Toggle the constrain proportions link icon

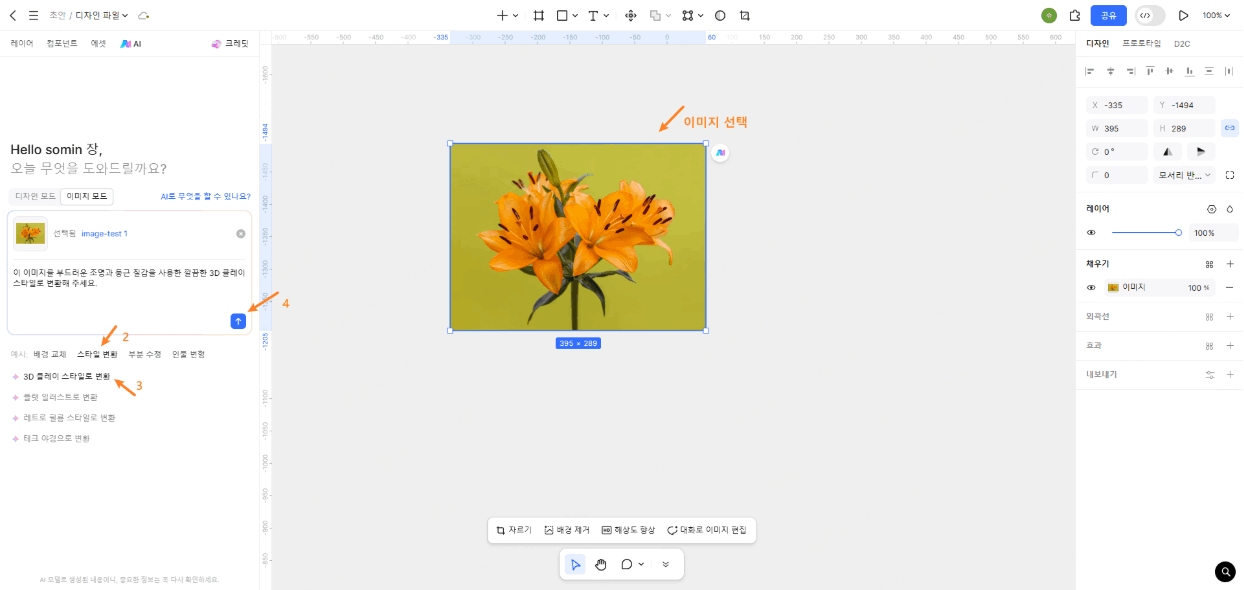(1230, 128)
